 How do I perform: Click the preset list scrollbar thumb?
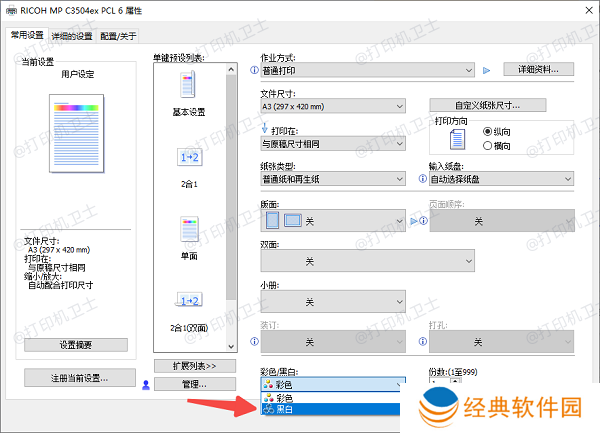[x=231, y=187]
